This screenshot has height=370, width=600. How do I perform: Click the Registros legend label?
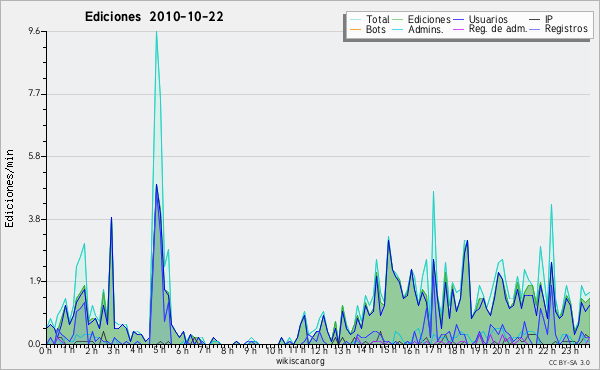pos(566,29)
